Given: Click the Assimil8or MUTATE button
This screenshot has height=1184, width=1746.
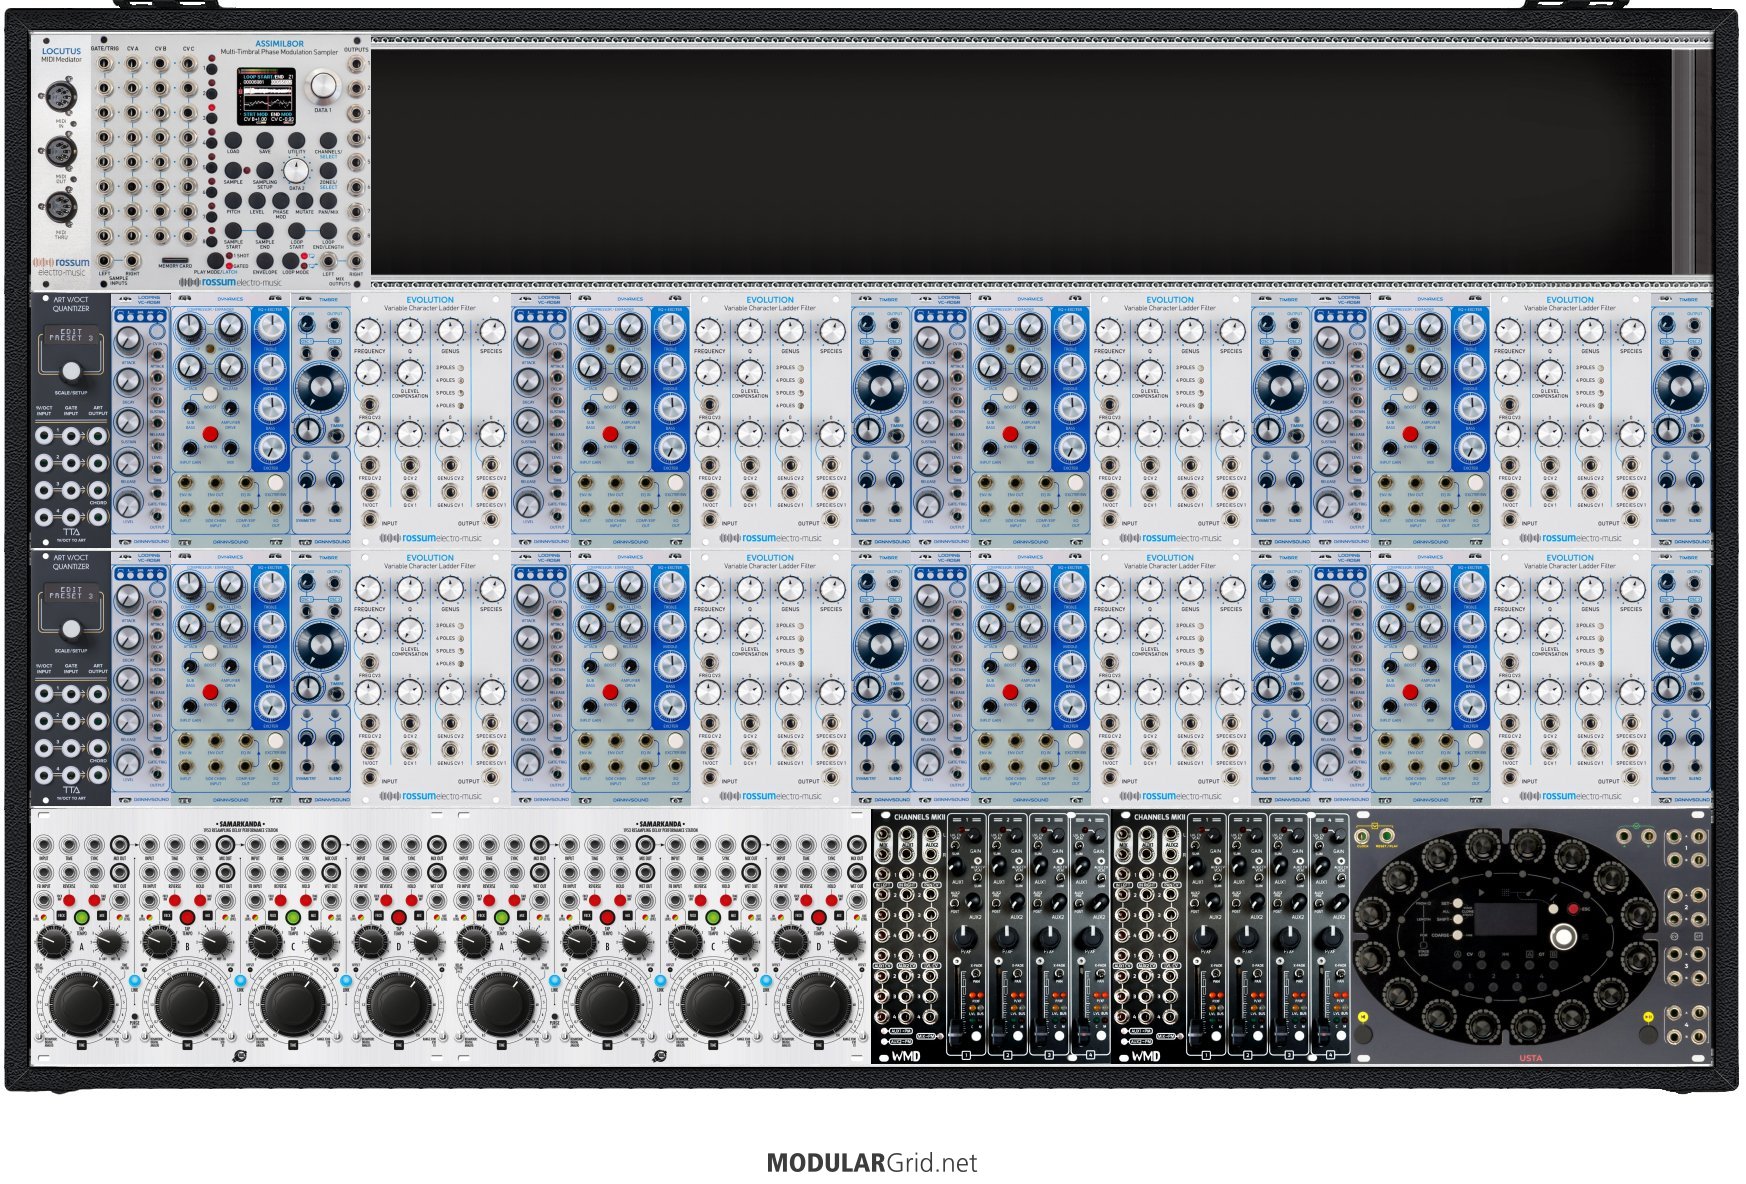Looking at the screenshot, I should 305,201.
